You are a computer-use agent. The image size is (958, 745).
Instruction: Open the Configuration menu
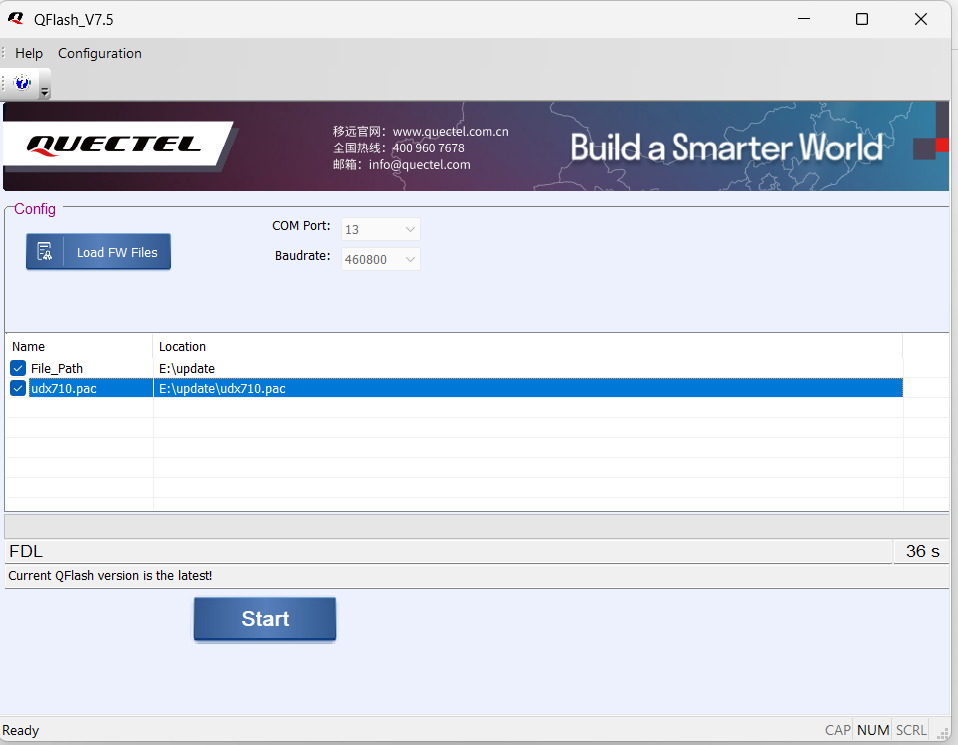100,53
